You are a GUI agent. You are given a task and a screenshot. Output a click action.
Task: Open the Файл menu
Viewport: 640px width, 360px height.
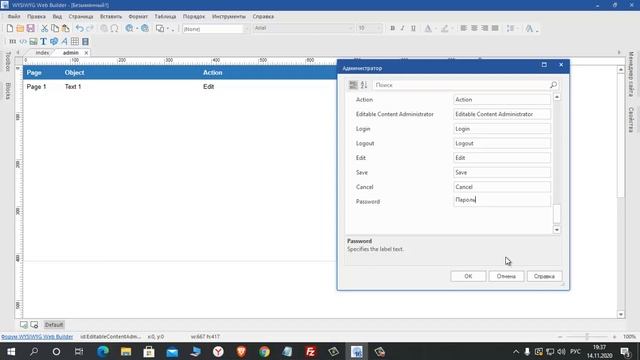coord(14,16)
